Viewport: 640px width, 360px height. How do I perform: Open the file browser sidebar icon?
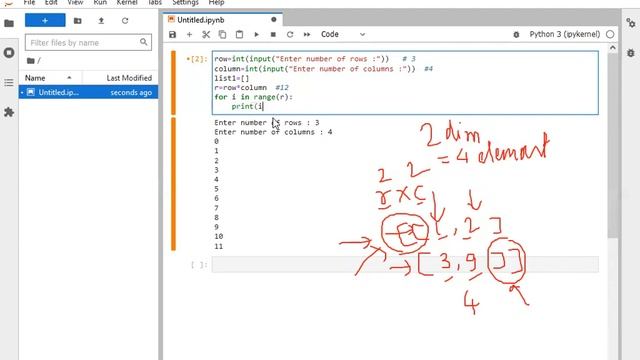pos(9,23)
